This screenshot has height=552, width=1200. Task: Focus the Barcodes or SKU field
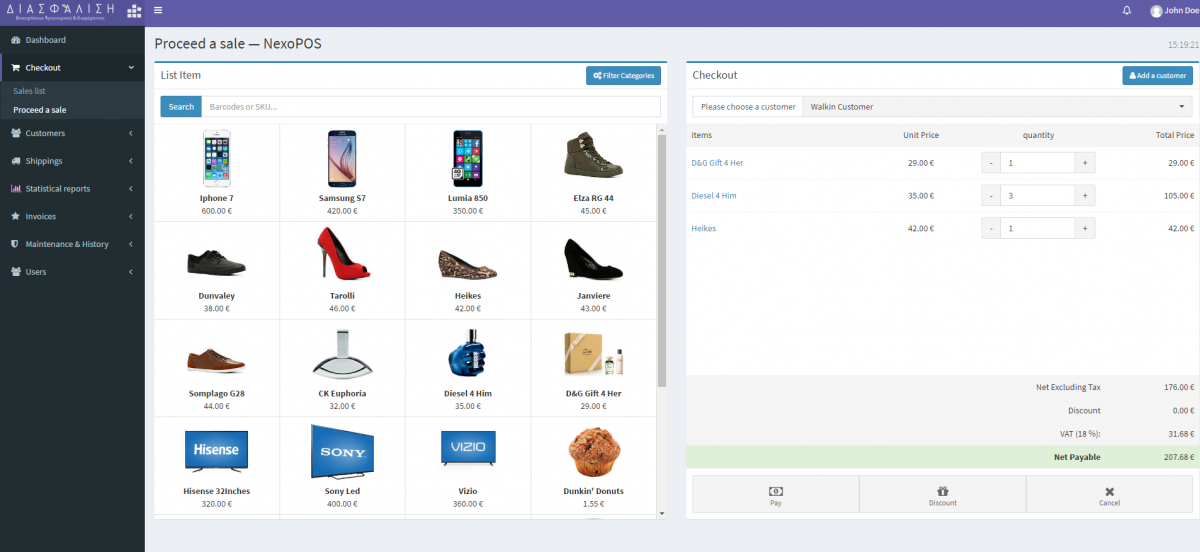tap(431, 107)
